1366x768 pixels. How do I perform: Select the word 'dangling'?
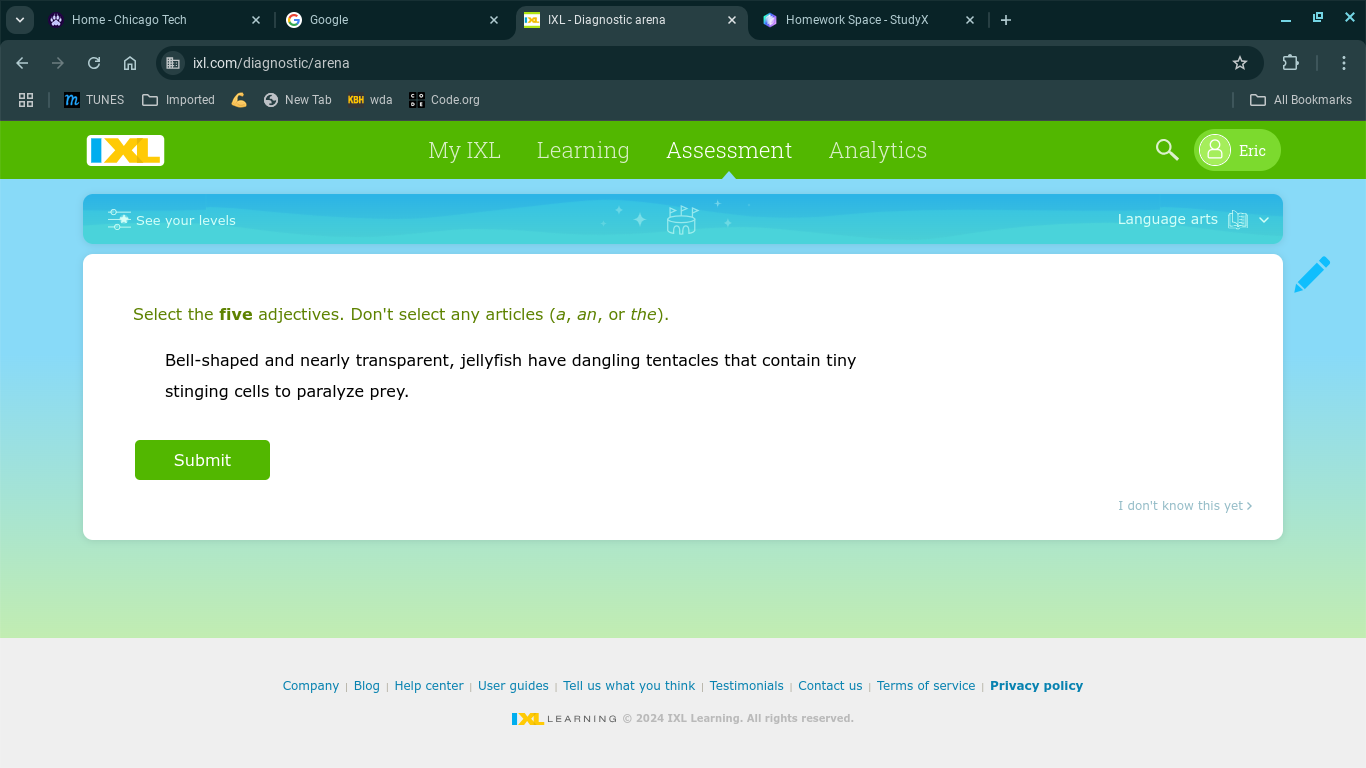605,361
